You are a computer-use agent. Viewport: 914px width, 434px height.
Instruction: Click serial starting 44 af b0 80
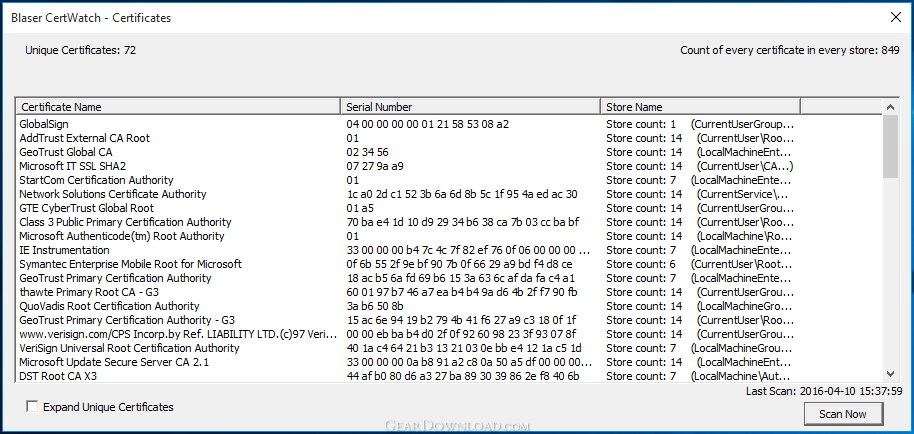tap(463, 376)
